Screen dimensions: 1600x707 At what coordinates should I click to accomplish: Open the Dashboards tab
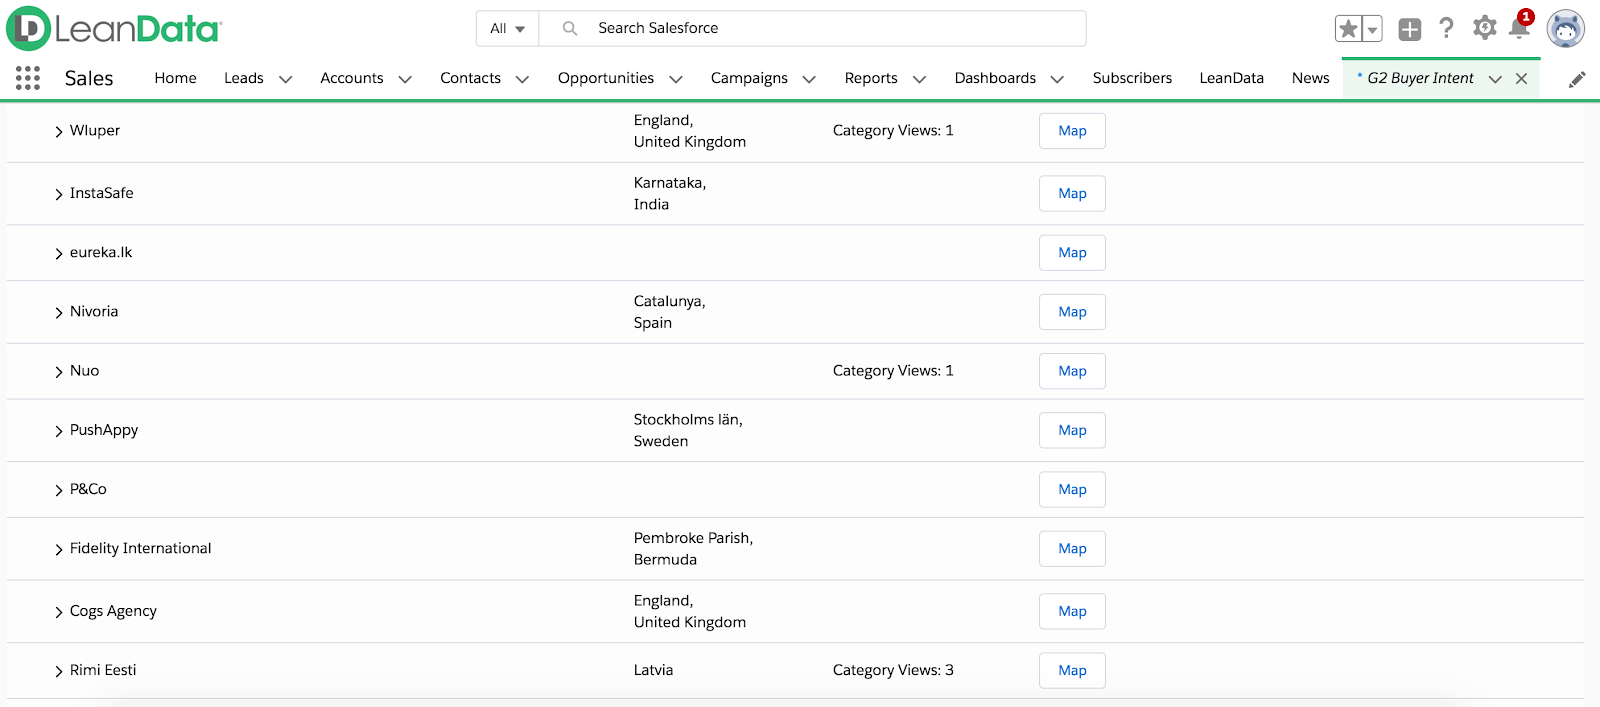(995, 78)
